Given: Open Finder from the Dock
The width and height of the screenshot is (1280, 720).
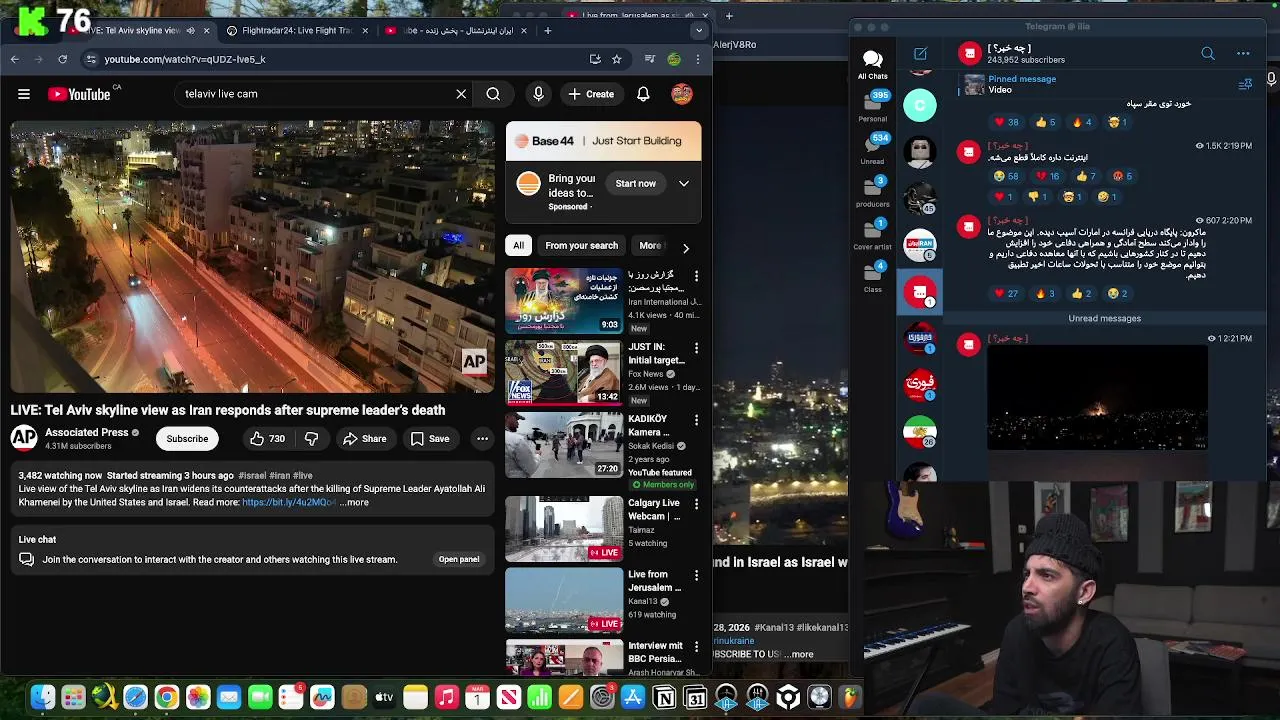Looking at the screenshot, I should (x=42, y=697).
